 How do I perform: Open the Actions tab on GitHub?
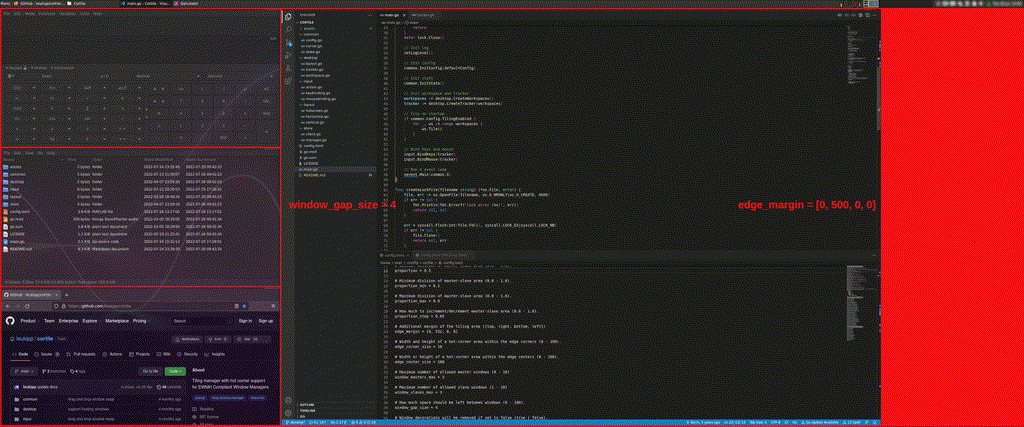pos(112,354)
